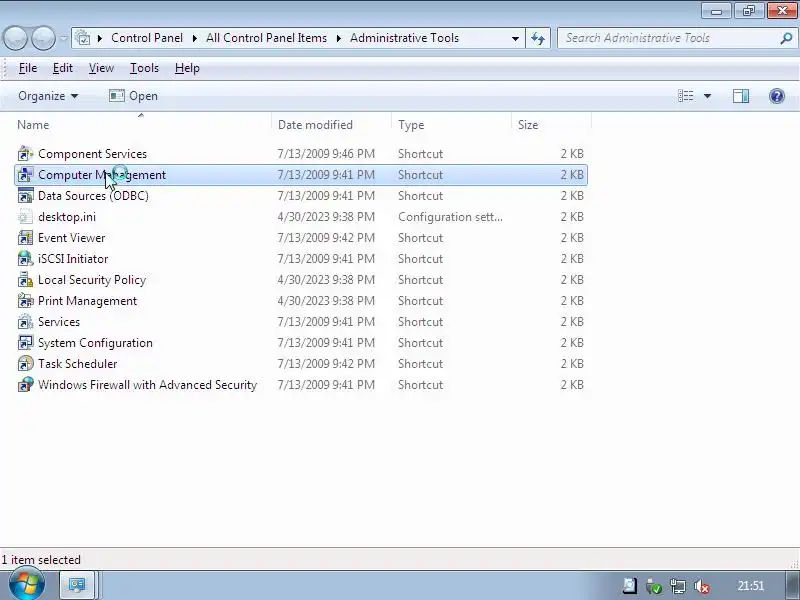Select the 'Services' name text

[x=59, y=322]
